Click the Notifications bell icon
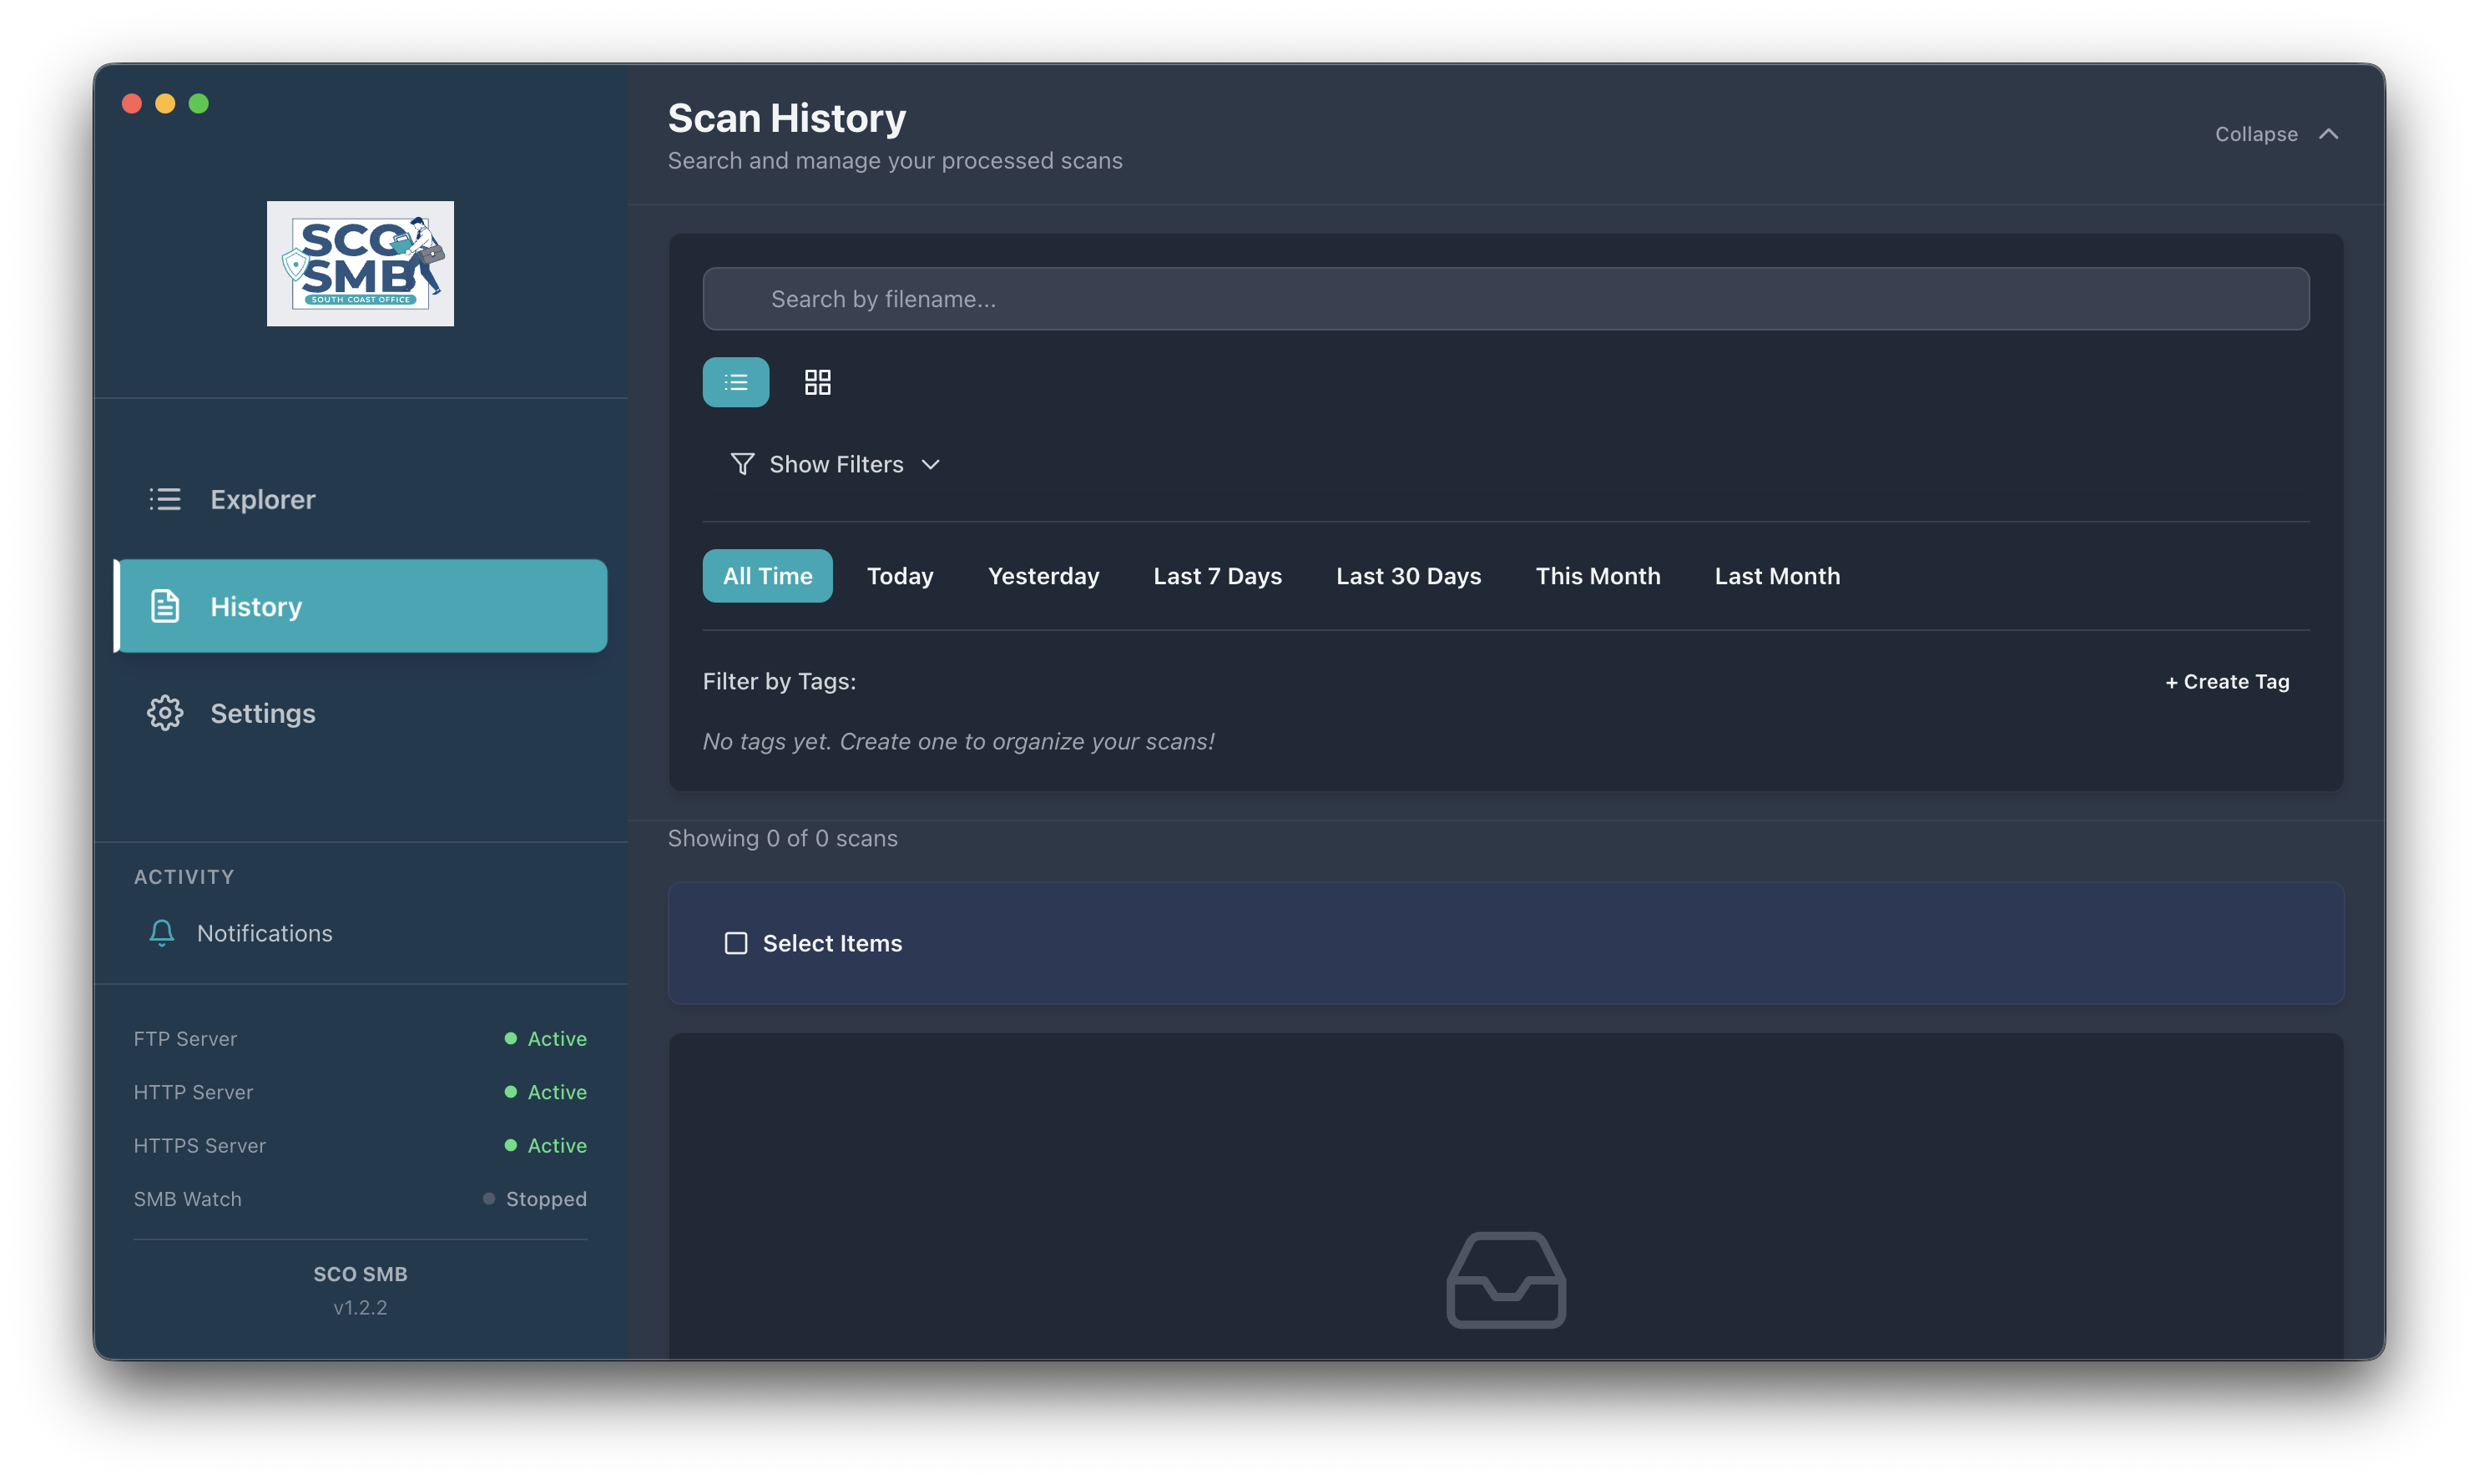Screen dimensions: 2479x1484 161,933
